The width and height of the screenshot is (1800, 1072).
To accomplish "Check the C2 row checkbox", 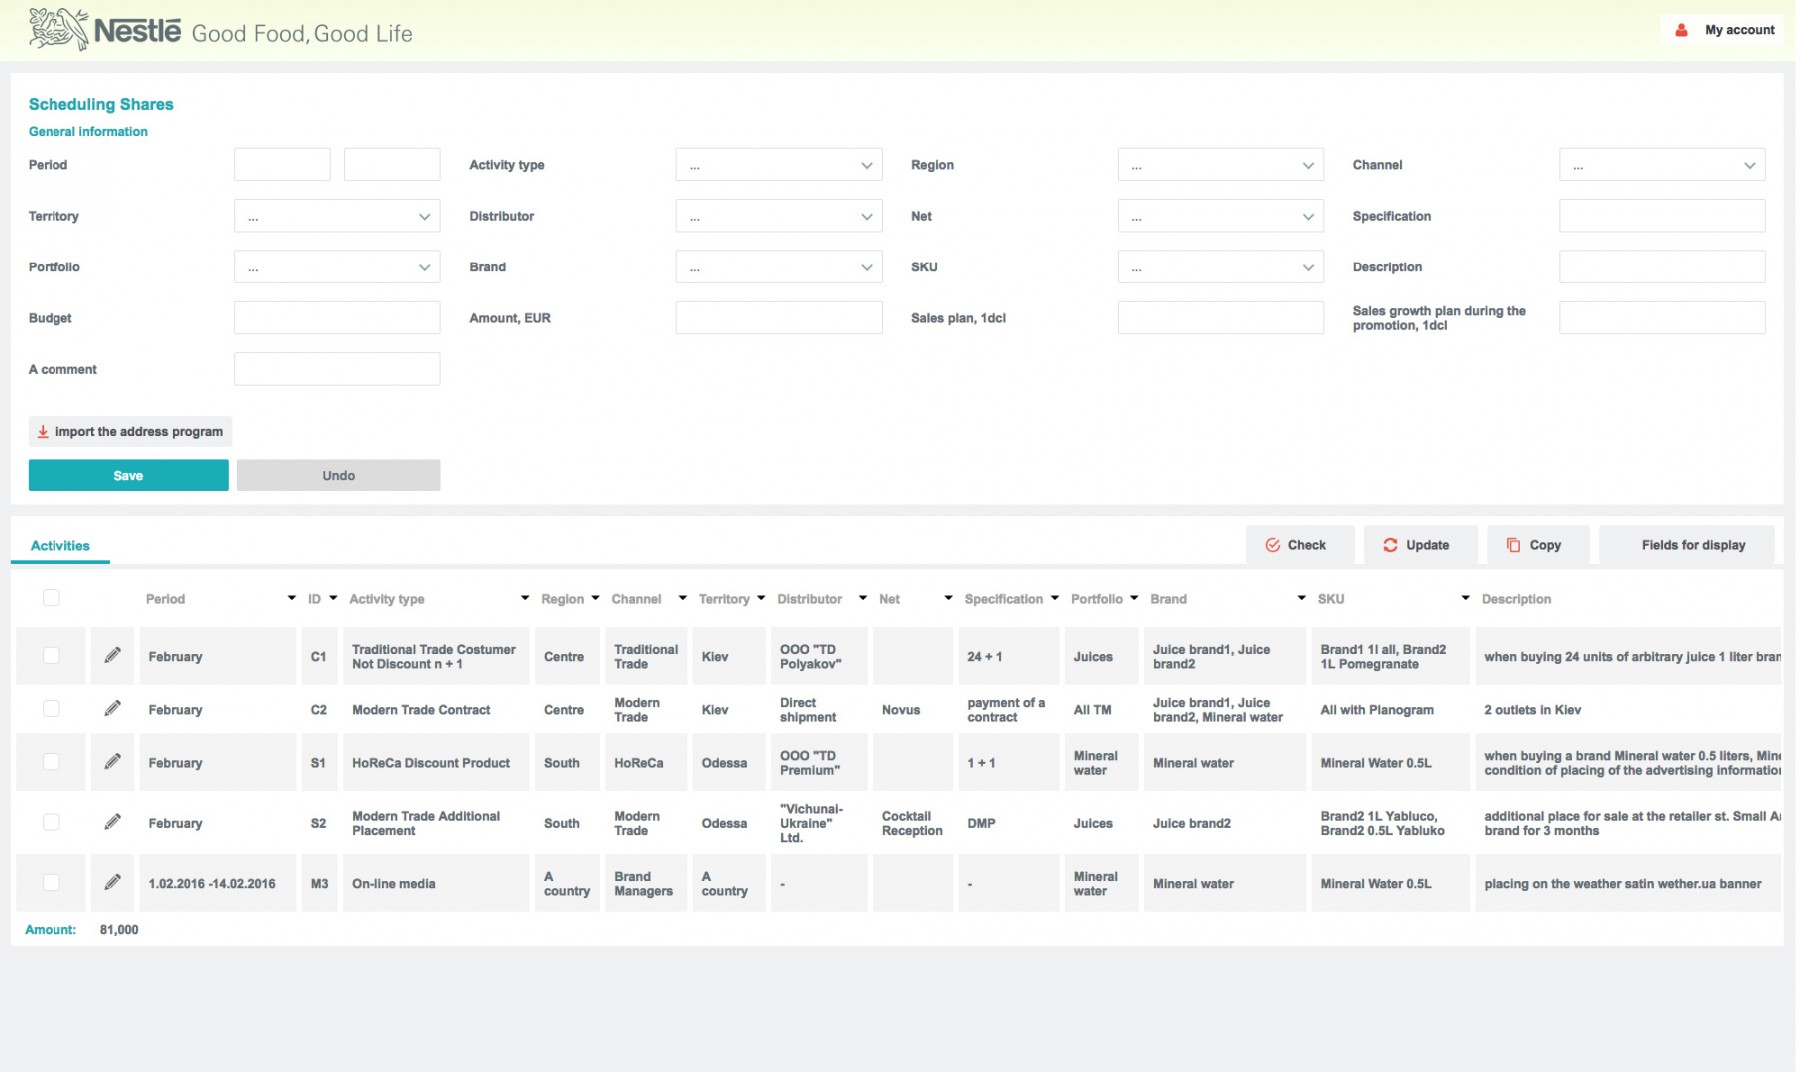I will click(x=51, y=708).
